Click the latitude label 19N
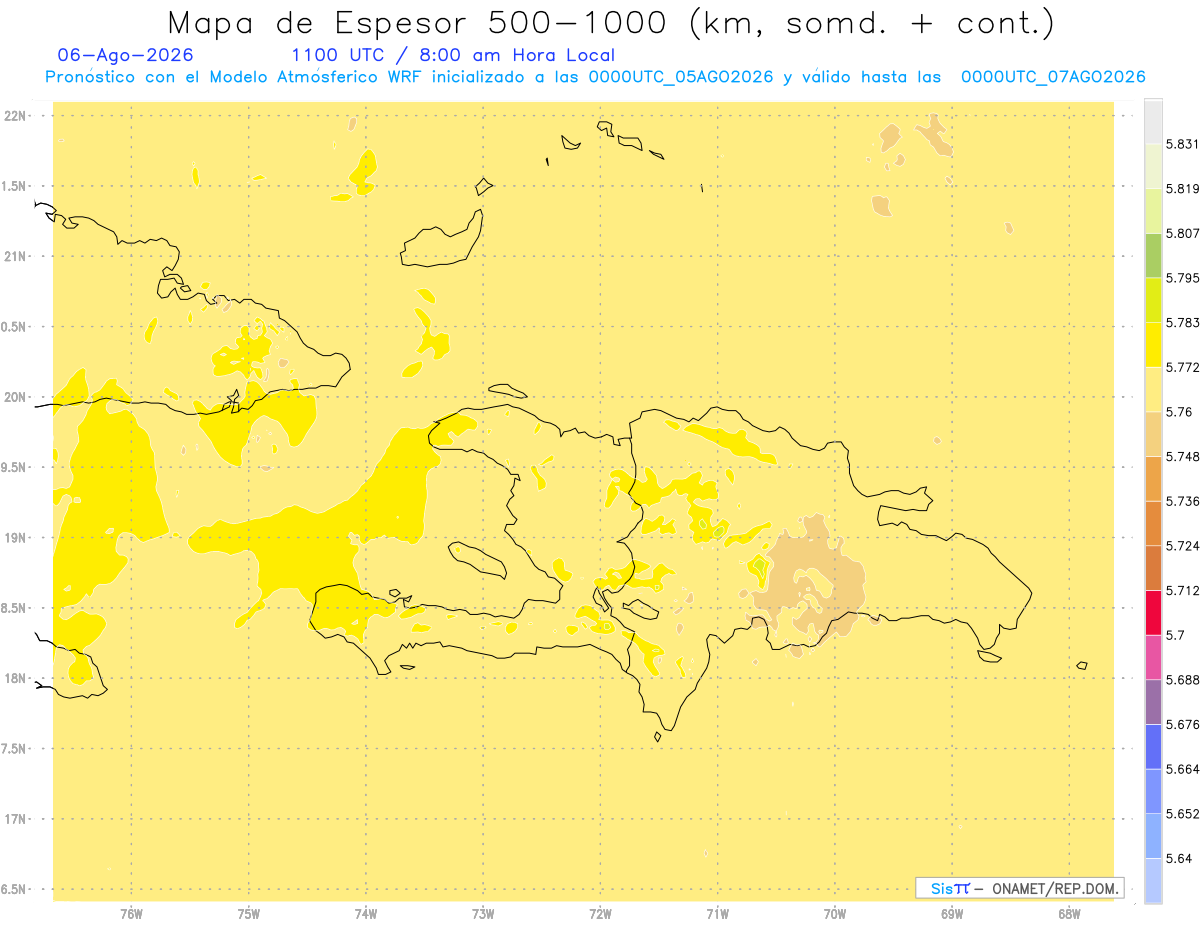This screenshot has height=927, width=1200. [x=15, y=538]
